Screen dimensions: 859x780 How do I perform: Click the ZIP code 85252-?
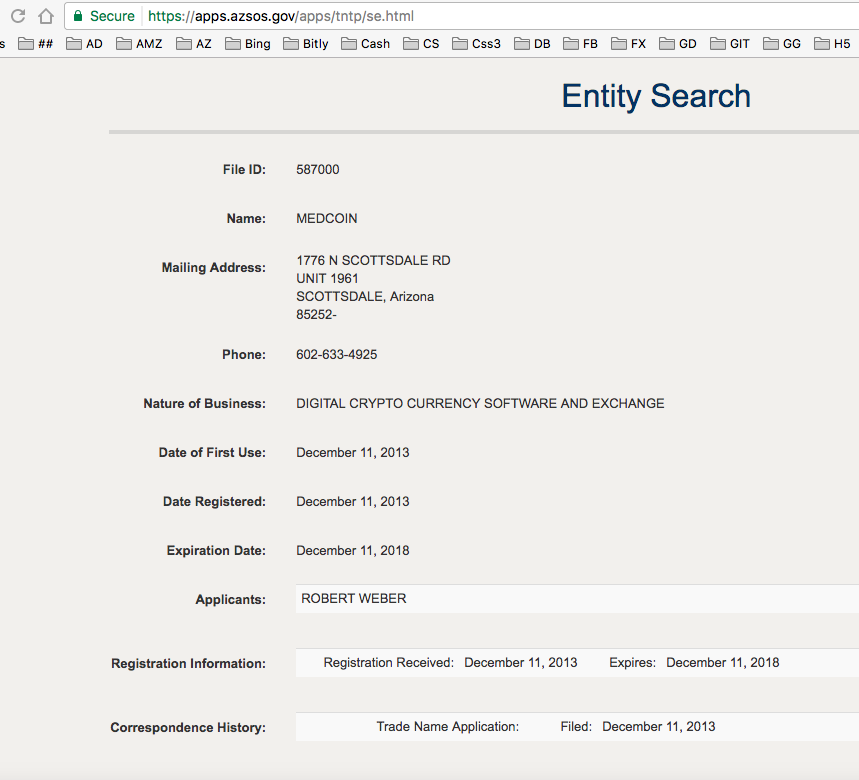(316, 315)
